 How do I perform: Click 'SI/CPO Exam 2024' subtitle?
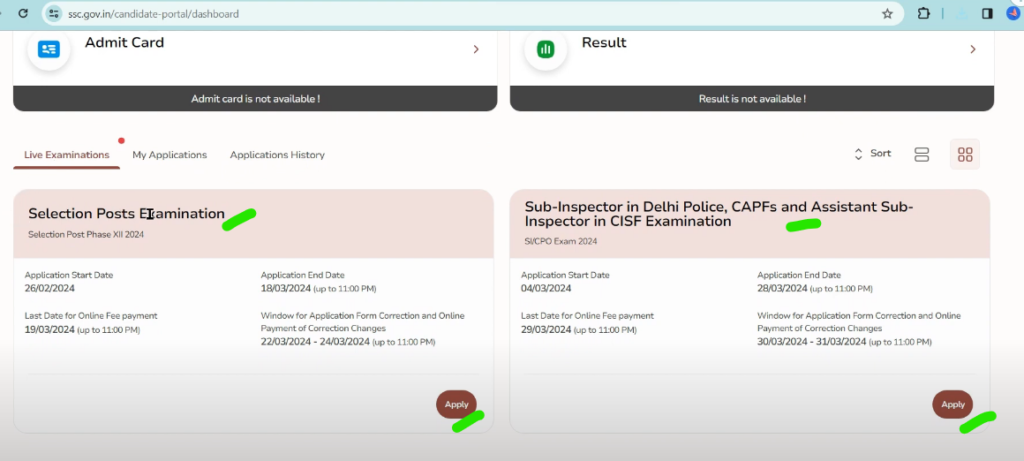point(561,242)
